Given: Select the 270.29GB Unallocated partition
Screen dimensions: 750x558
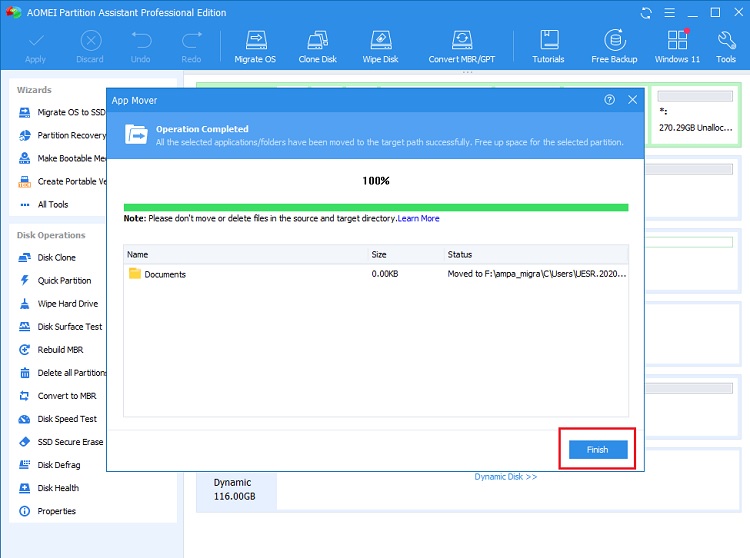Looking at the screenshot, I should pyautogui.click(x=695, y=114).
